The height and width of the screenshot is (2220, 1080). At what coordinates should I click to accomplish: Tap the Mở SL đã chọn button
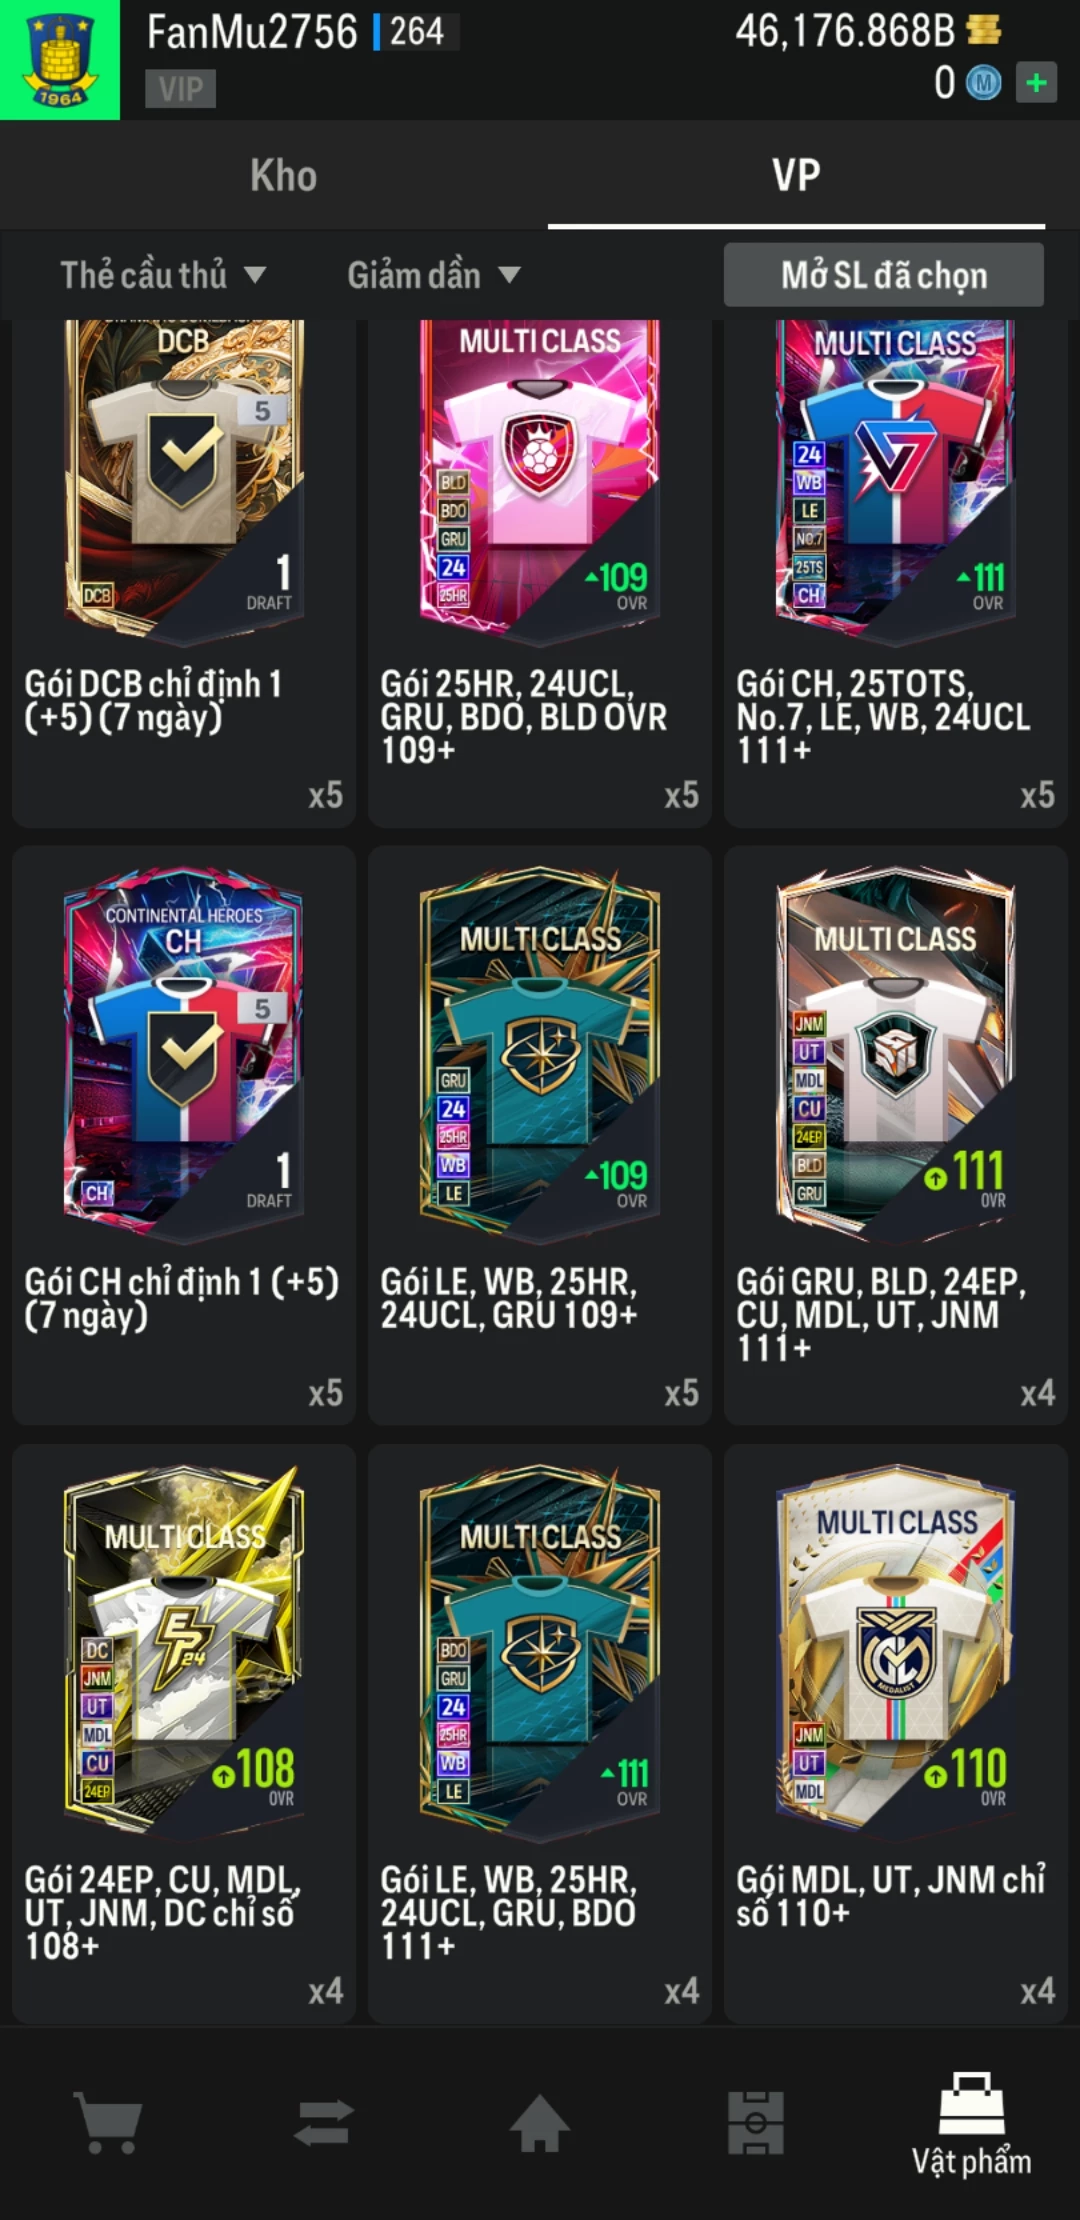click(884, 275)
